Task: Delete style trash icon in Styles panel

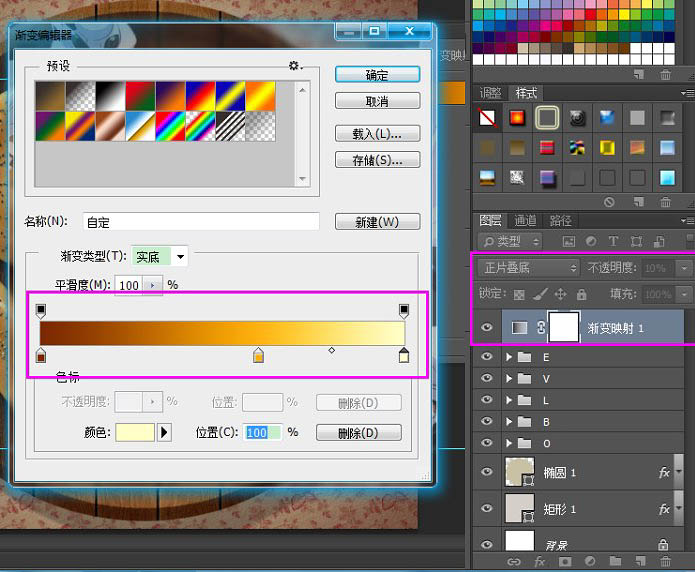Action: pyautogui.click(x=665, y=202)
